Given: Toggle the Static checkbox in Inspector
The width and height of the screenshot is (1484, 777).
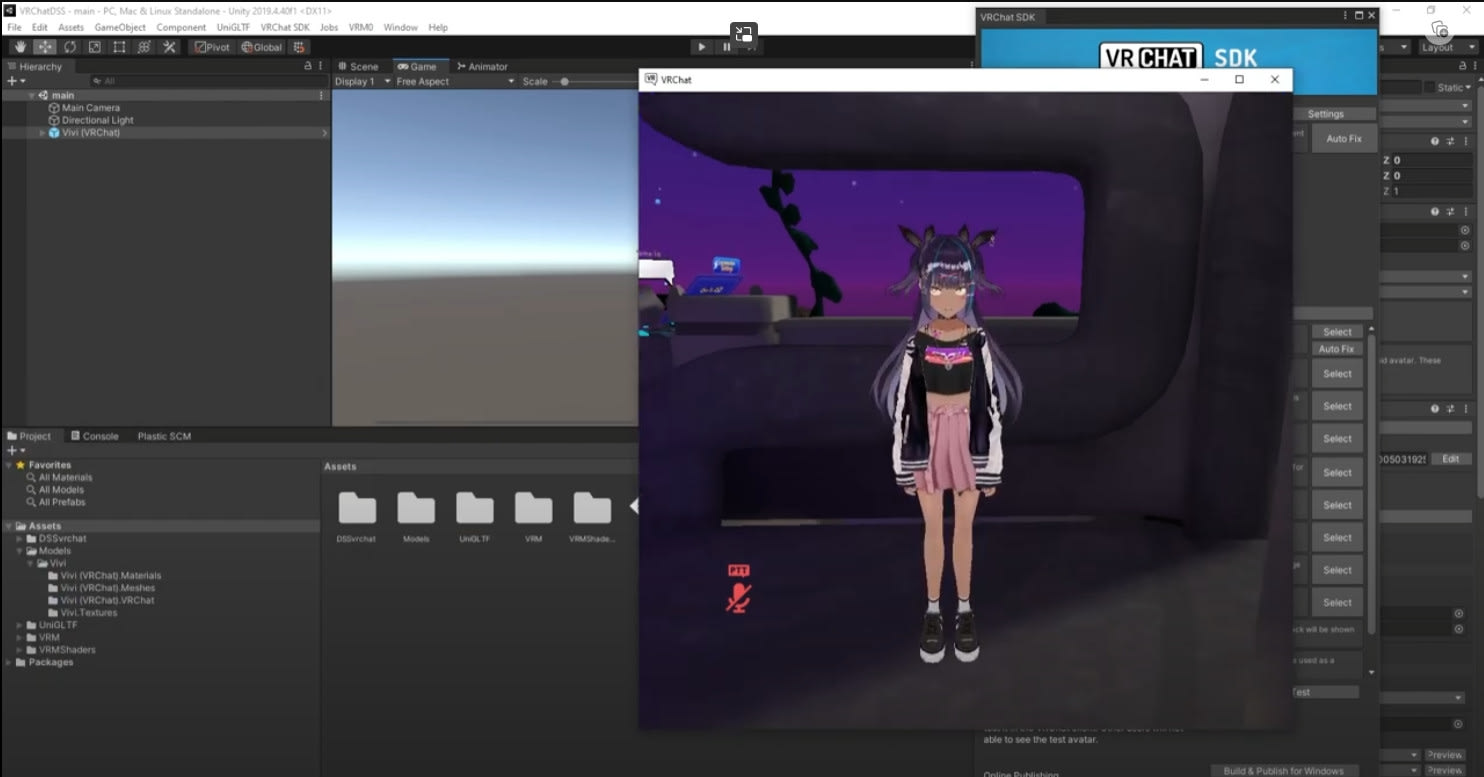Looking at the screenshot, I should (1429, 88).
